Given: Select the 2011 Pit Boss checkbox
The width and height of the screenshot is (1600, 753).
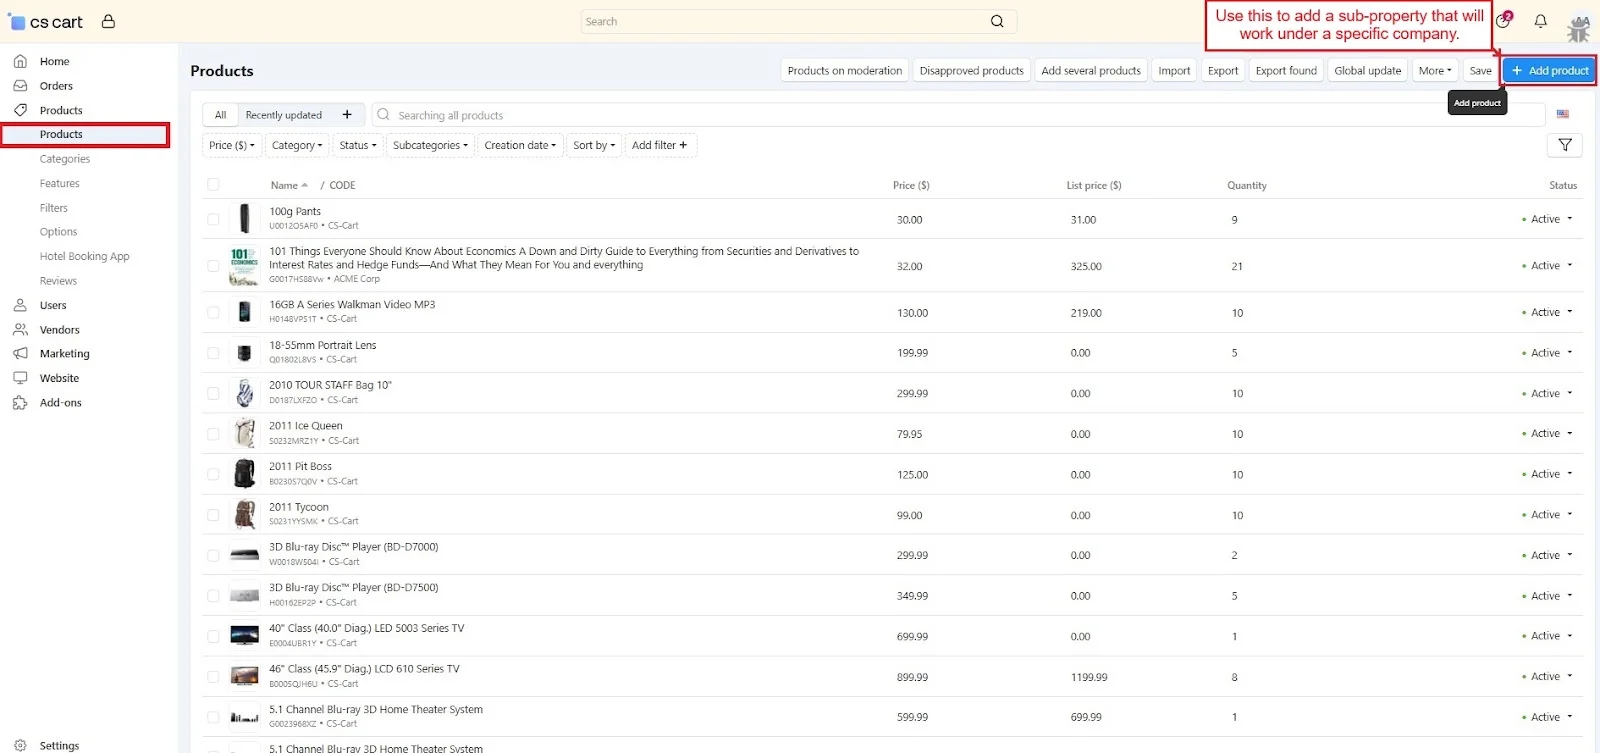Looking at the screenshot, I should (213, 474).
